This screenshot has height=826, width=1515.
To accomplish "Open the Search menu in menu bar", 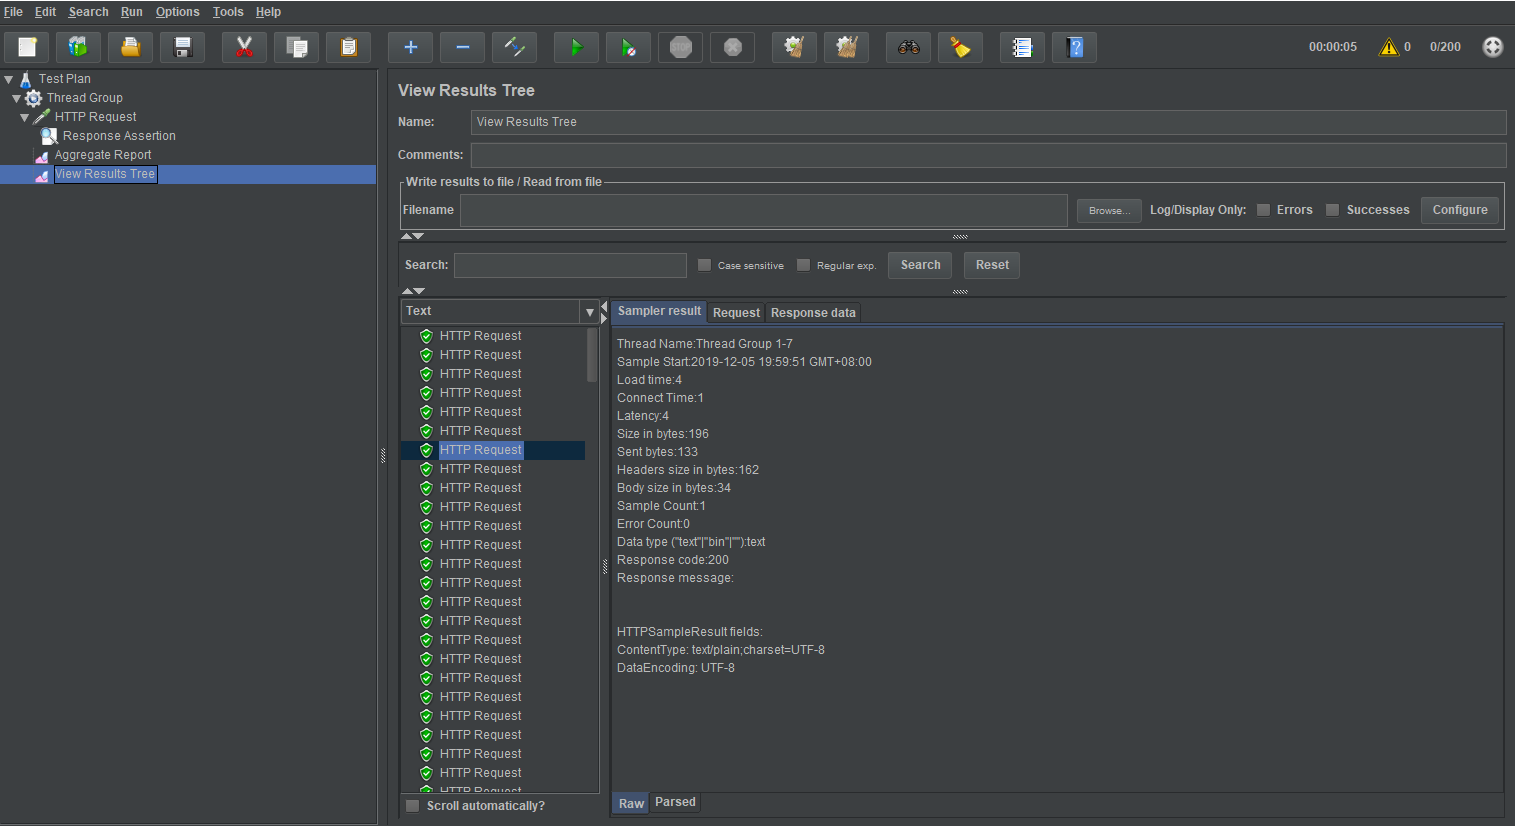I will (x=88, y=12).
